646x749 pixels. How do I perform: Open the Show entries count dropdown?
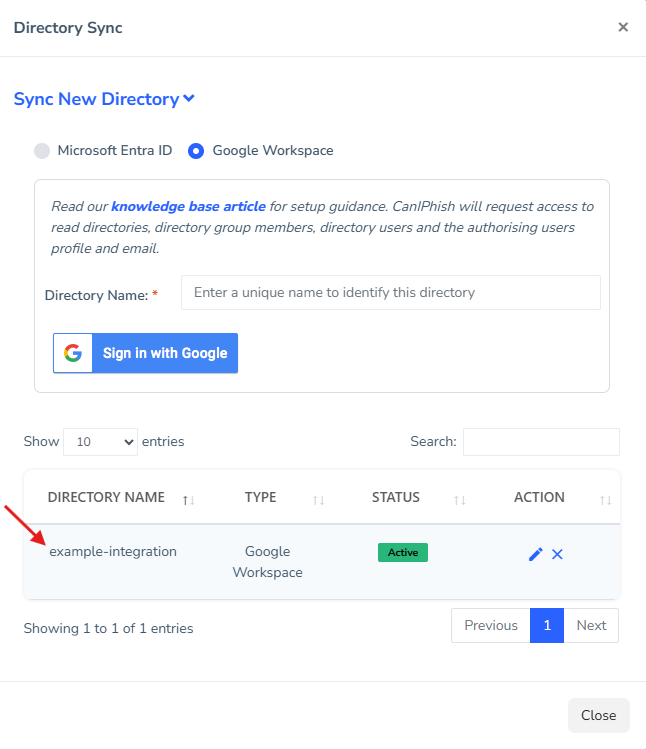(100, 441)
